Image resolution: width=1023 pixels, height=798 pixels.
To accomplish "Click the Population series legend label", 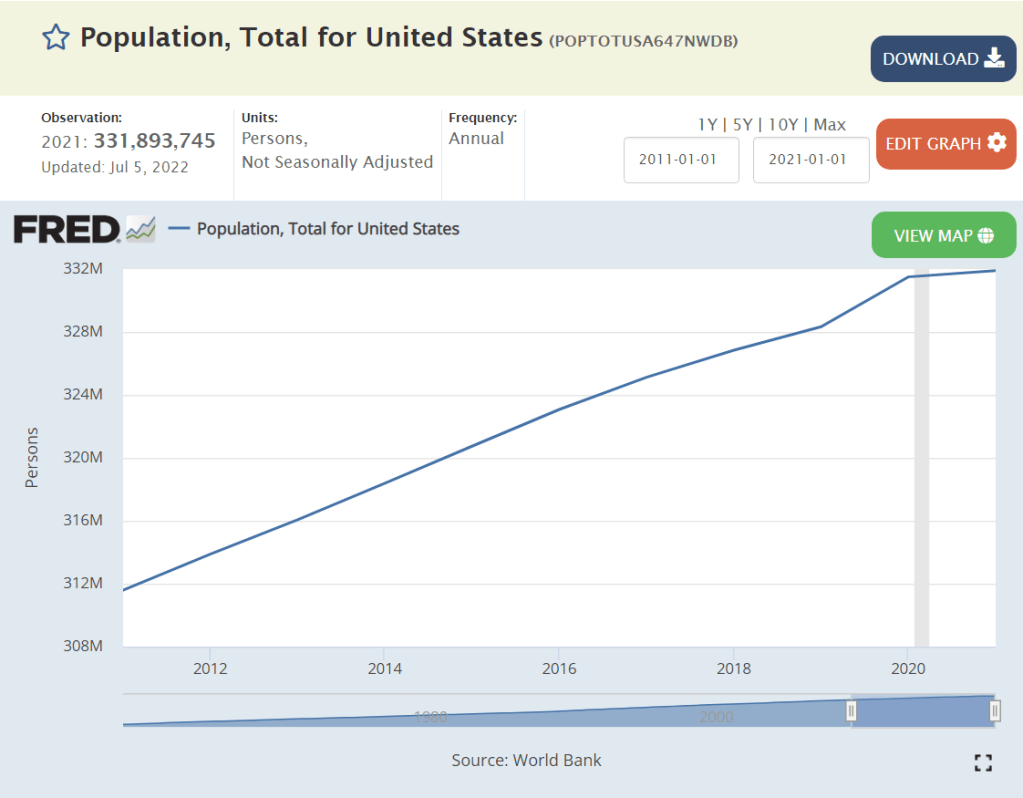I will pyautogui.click(x=328, y=229).
